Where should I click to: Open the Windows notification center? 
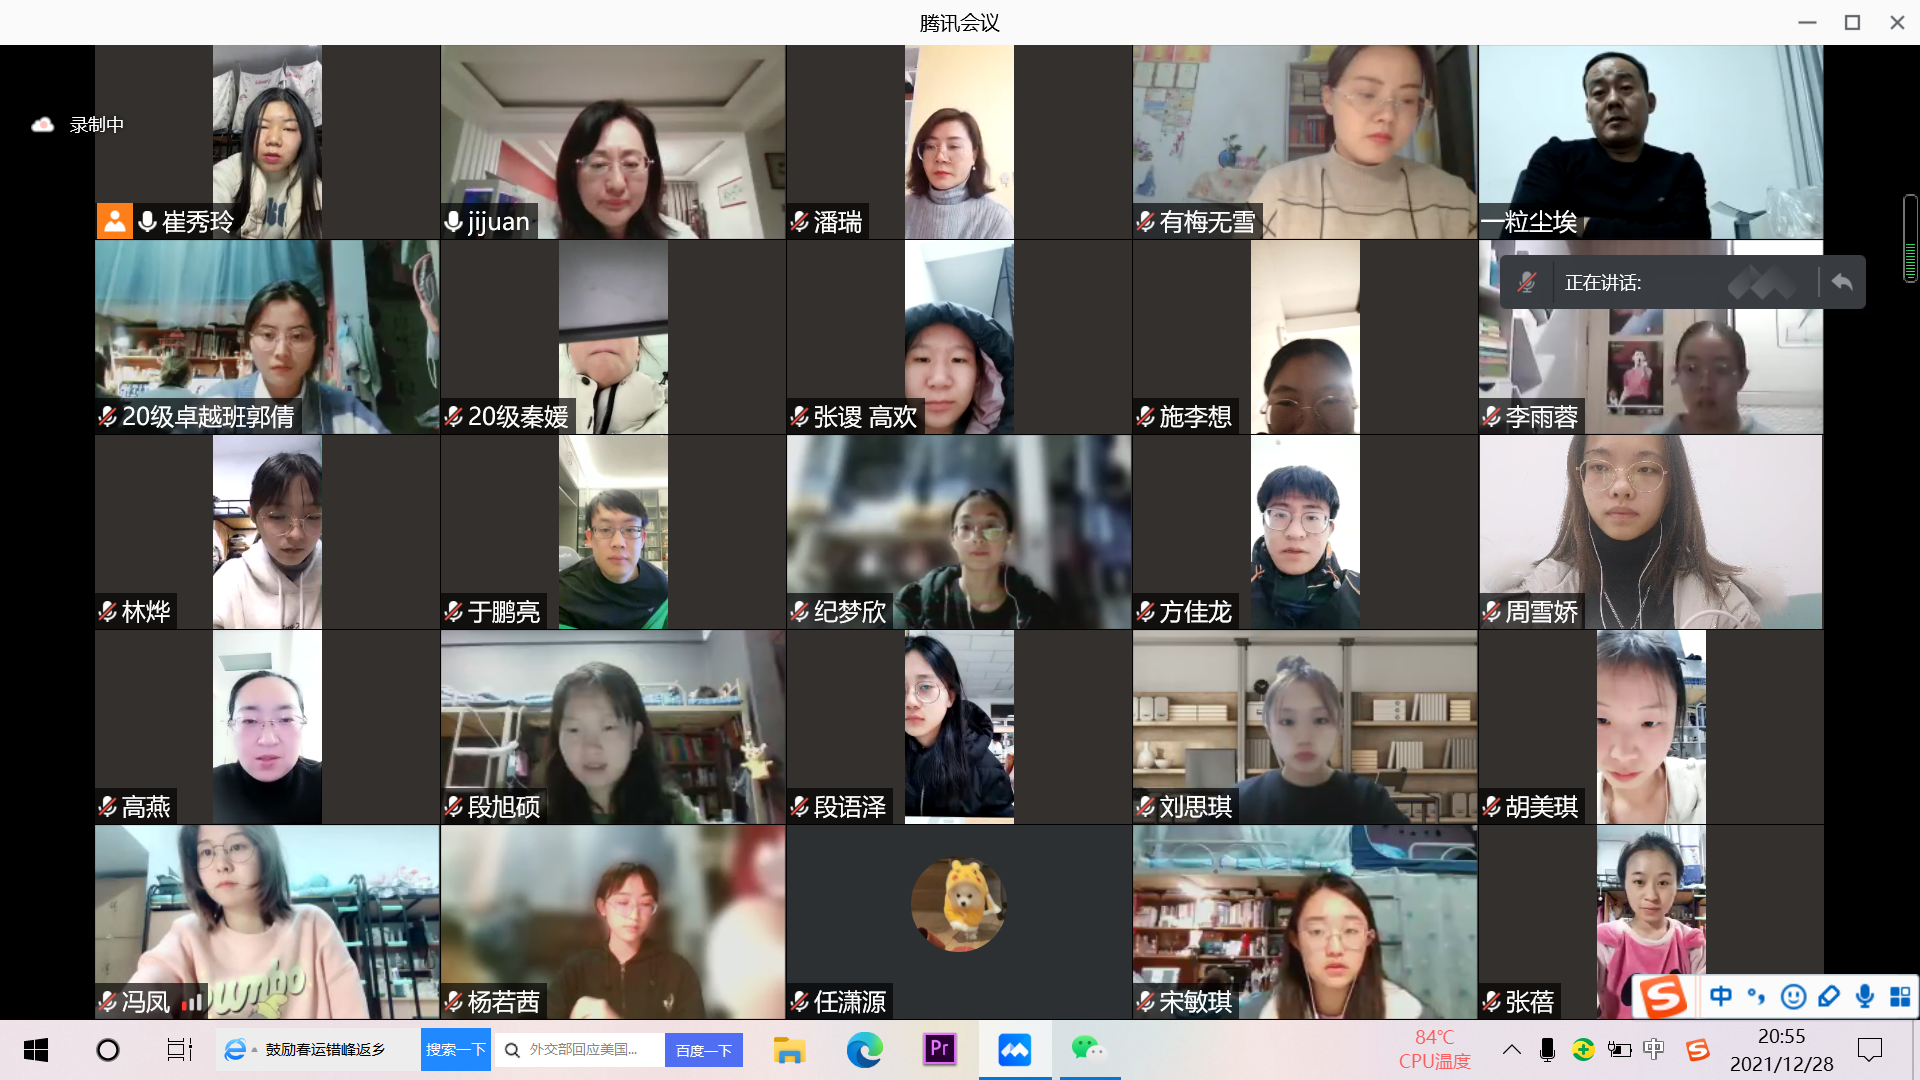tap(1869, 1049)
